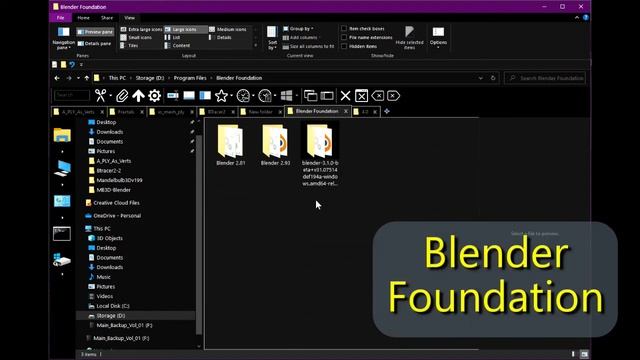The width and height of the screenshot is (640, 360).
Task: Switch to the Home ribbon tab
Action: (x=84, y=18)
